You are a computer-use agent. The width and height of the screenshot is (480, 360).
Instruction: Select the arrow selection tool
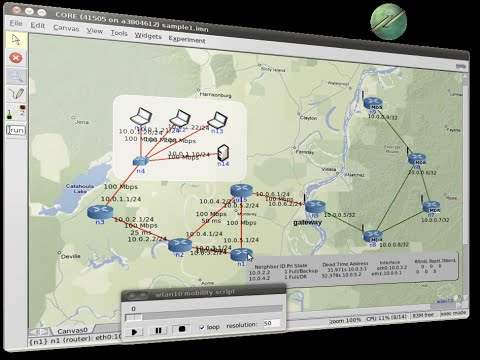(x=16, y=40)
